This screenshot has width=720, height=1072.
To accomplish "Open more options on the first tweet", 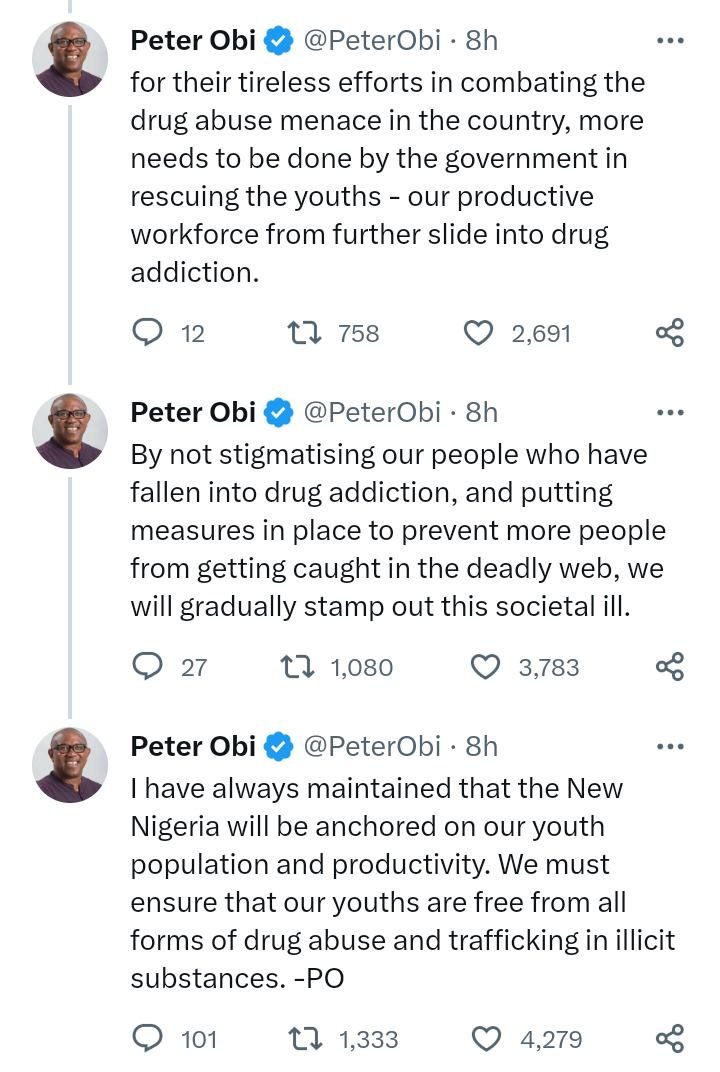I will pos(669,41).
